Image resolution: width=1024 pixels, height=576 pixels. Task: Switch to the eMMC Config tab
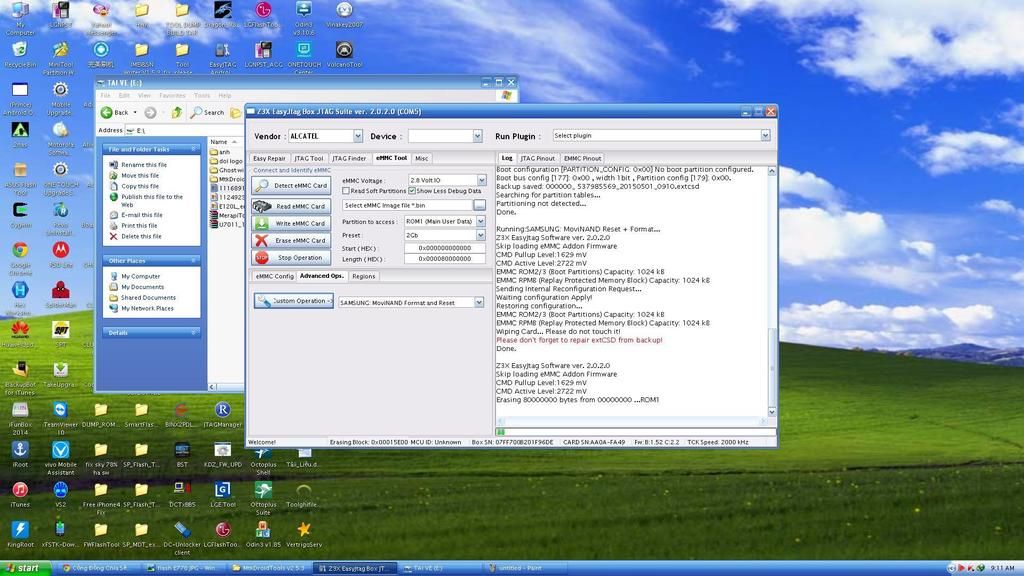coord(274,276)
